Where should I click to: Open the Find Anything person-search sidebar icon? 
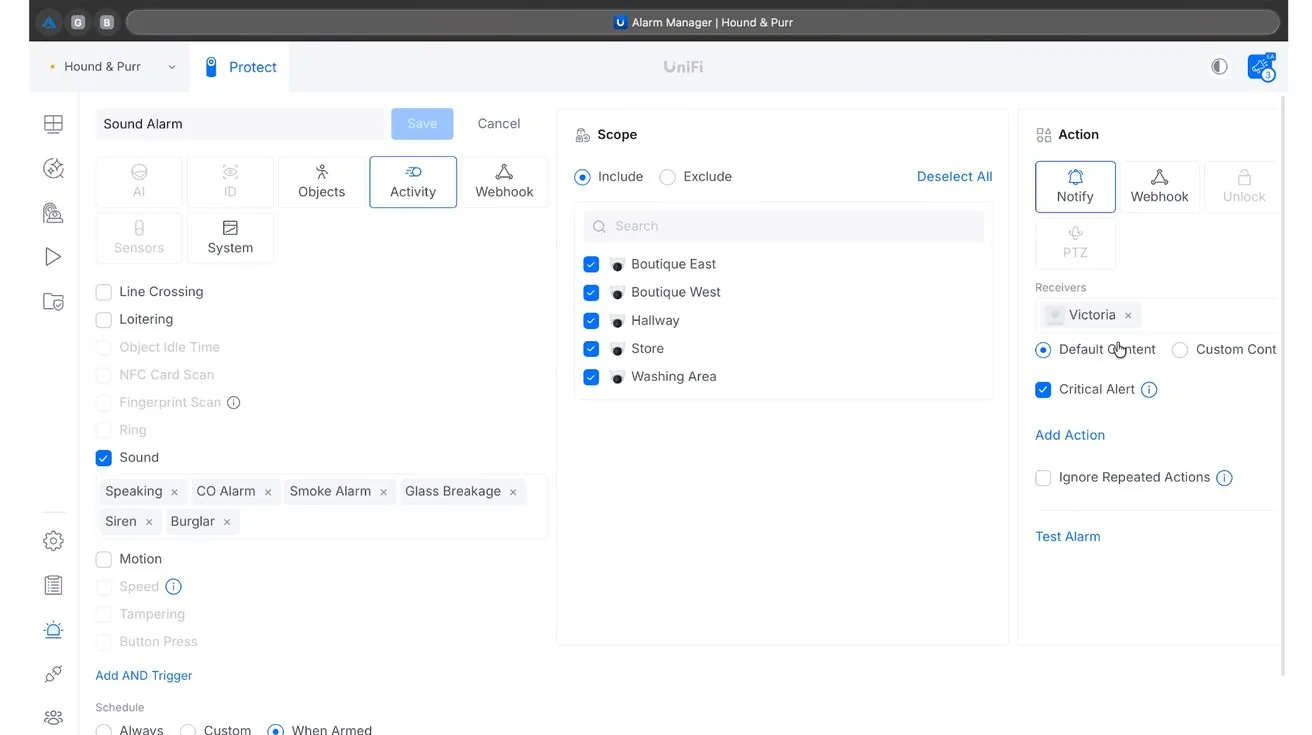point(53,212)
